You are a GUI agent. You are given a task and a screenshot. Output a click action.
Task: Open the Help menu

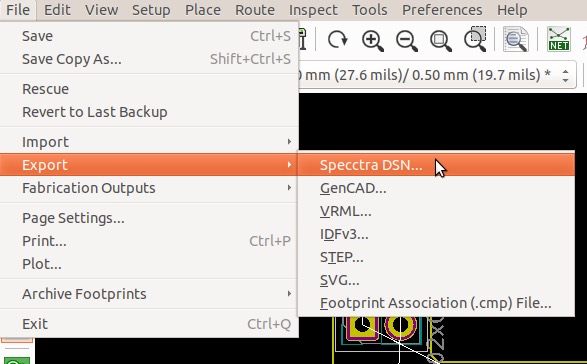[512, 10]
